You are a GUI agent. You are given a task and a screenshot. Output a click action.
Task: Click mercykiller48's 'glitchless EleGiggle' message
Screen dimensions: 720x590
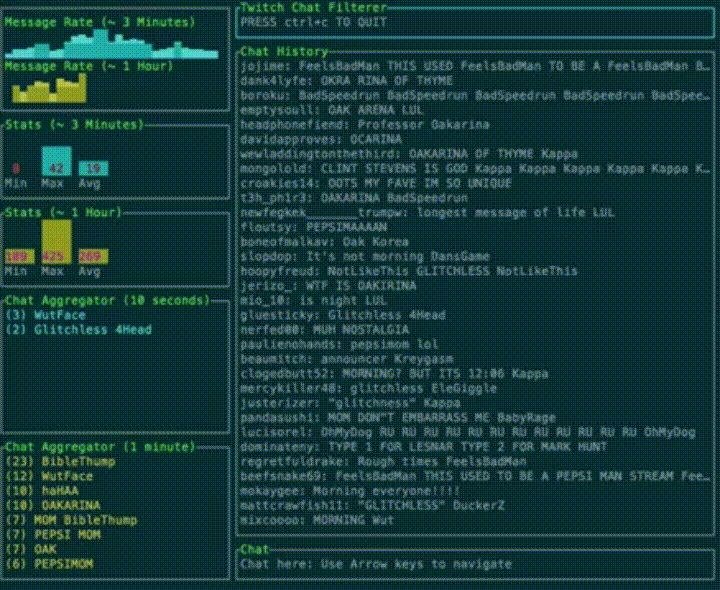tap(369, 388)
